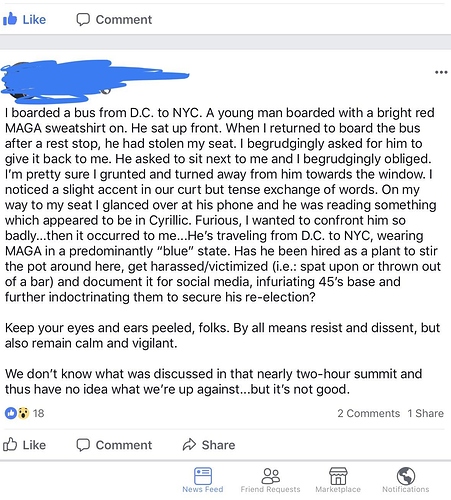Tap the blue Like thumb on the previous post
Screen dimensions: 451x500
10,19
